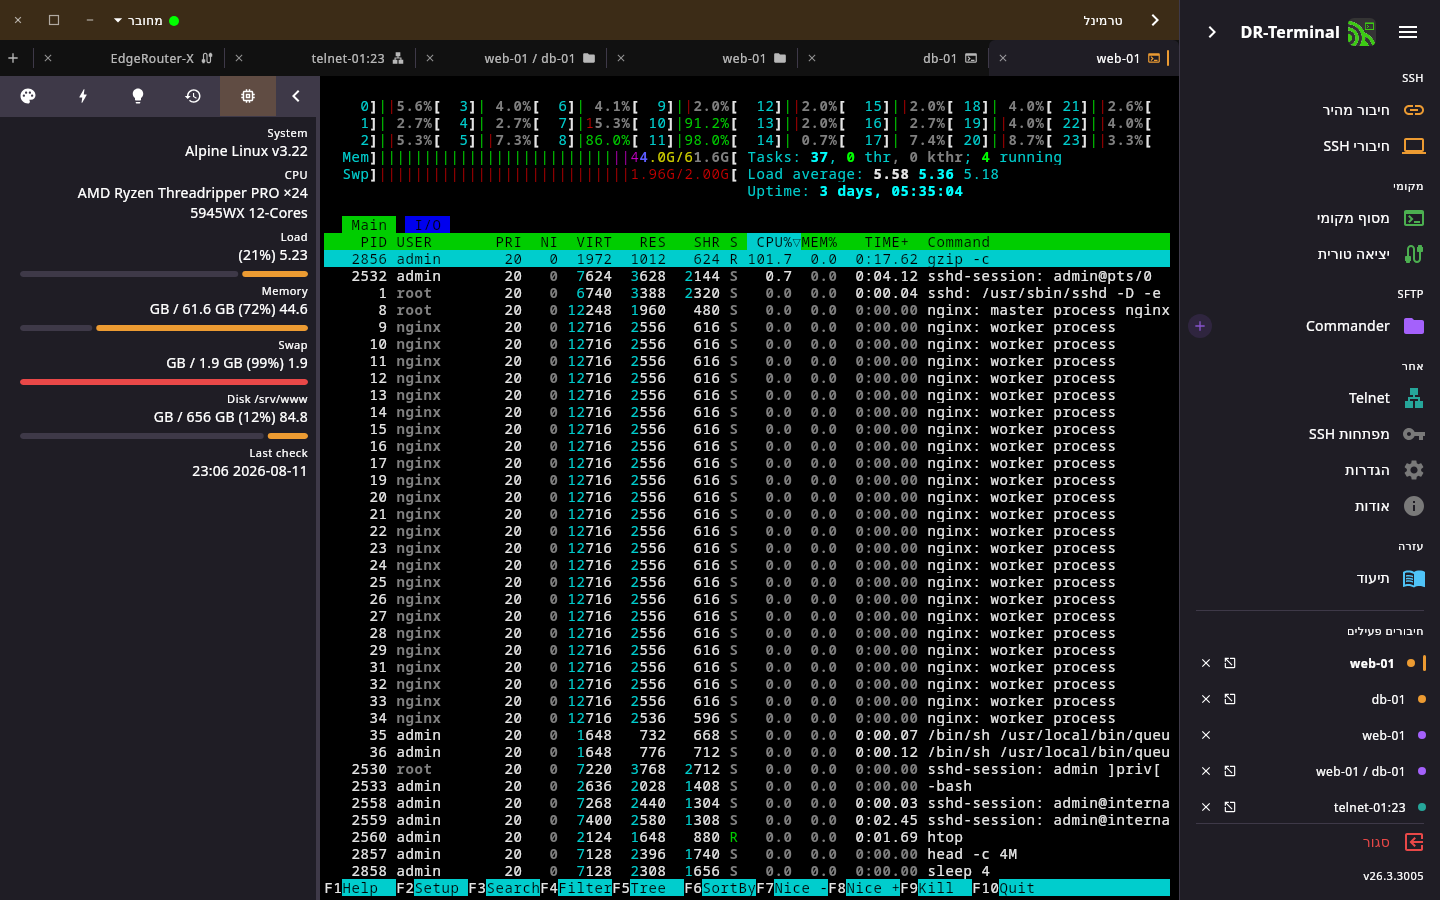Select the system monitor chip icon
Screen dimensions: 1440x900
click(248, 96)
